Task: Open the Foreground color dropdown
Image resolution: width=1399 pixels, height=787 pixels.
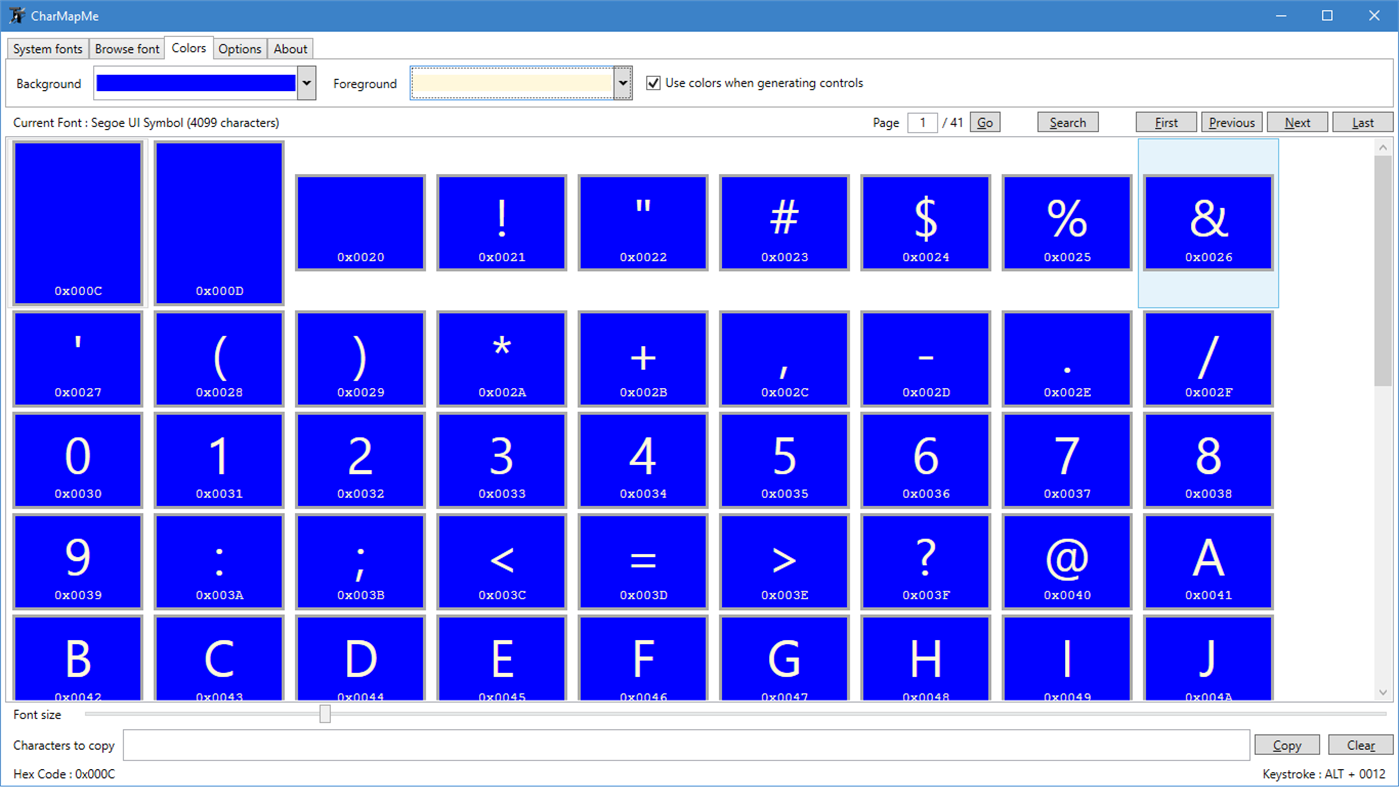Action: [x=622, y=83]
